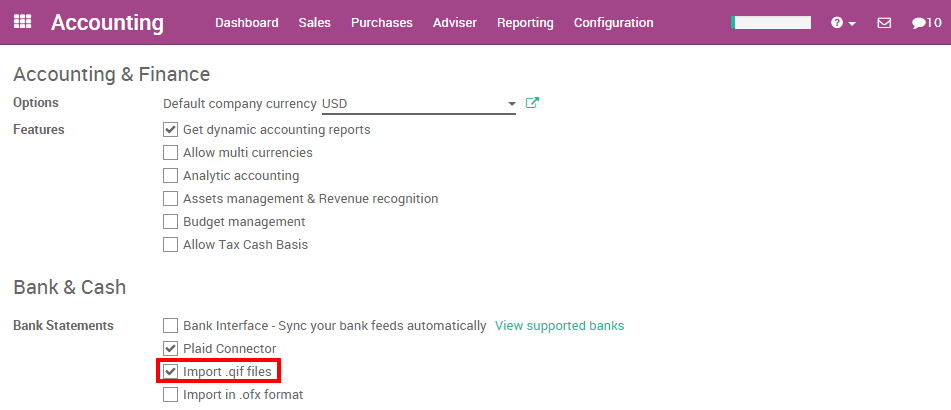Expand the dropdown caret beside help icon
The height and width of the screenshot is (410, 951).
pyautogui.click(x=852, y=23)
